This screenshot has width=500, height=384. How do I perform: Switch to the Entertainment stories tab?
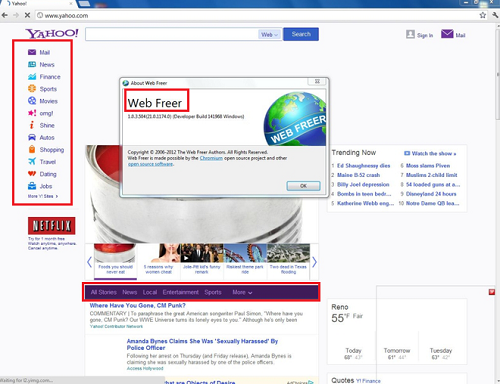point(181,292)
